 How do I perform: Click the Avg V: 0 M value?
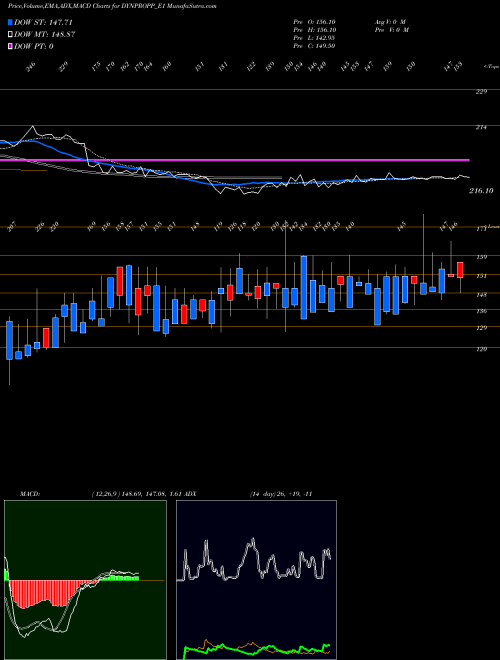tap(389, 22)
